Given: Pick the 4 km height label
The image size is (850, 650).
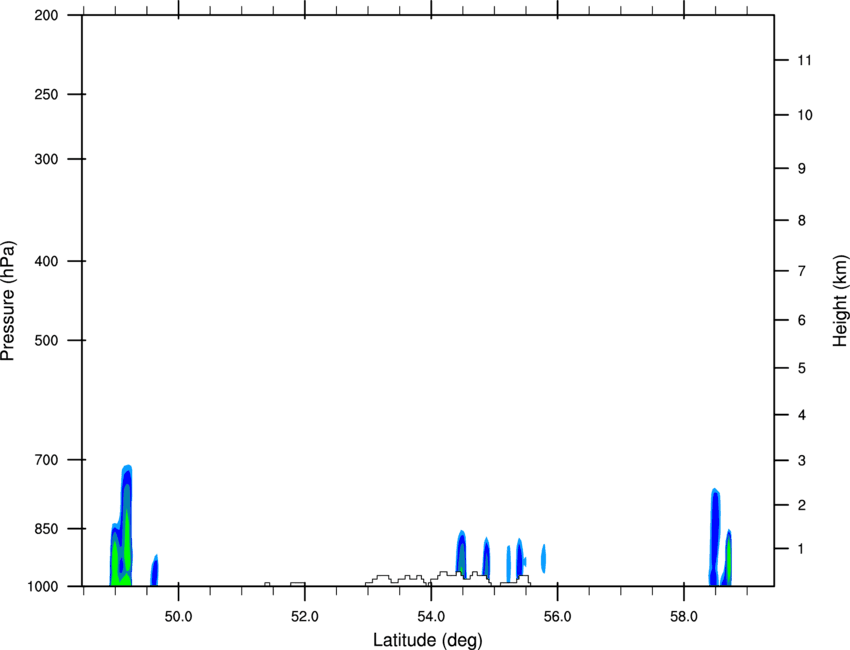Looking at the screenshot, I should (x=802, y=415).
